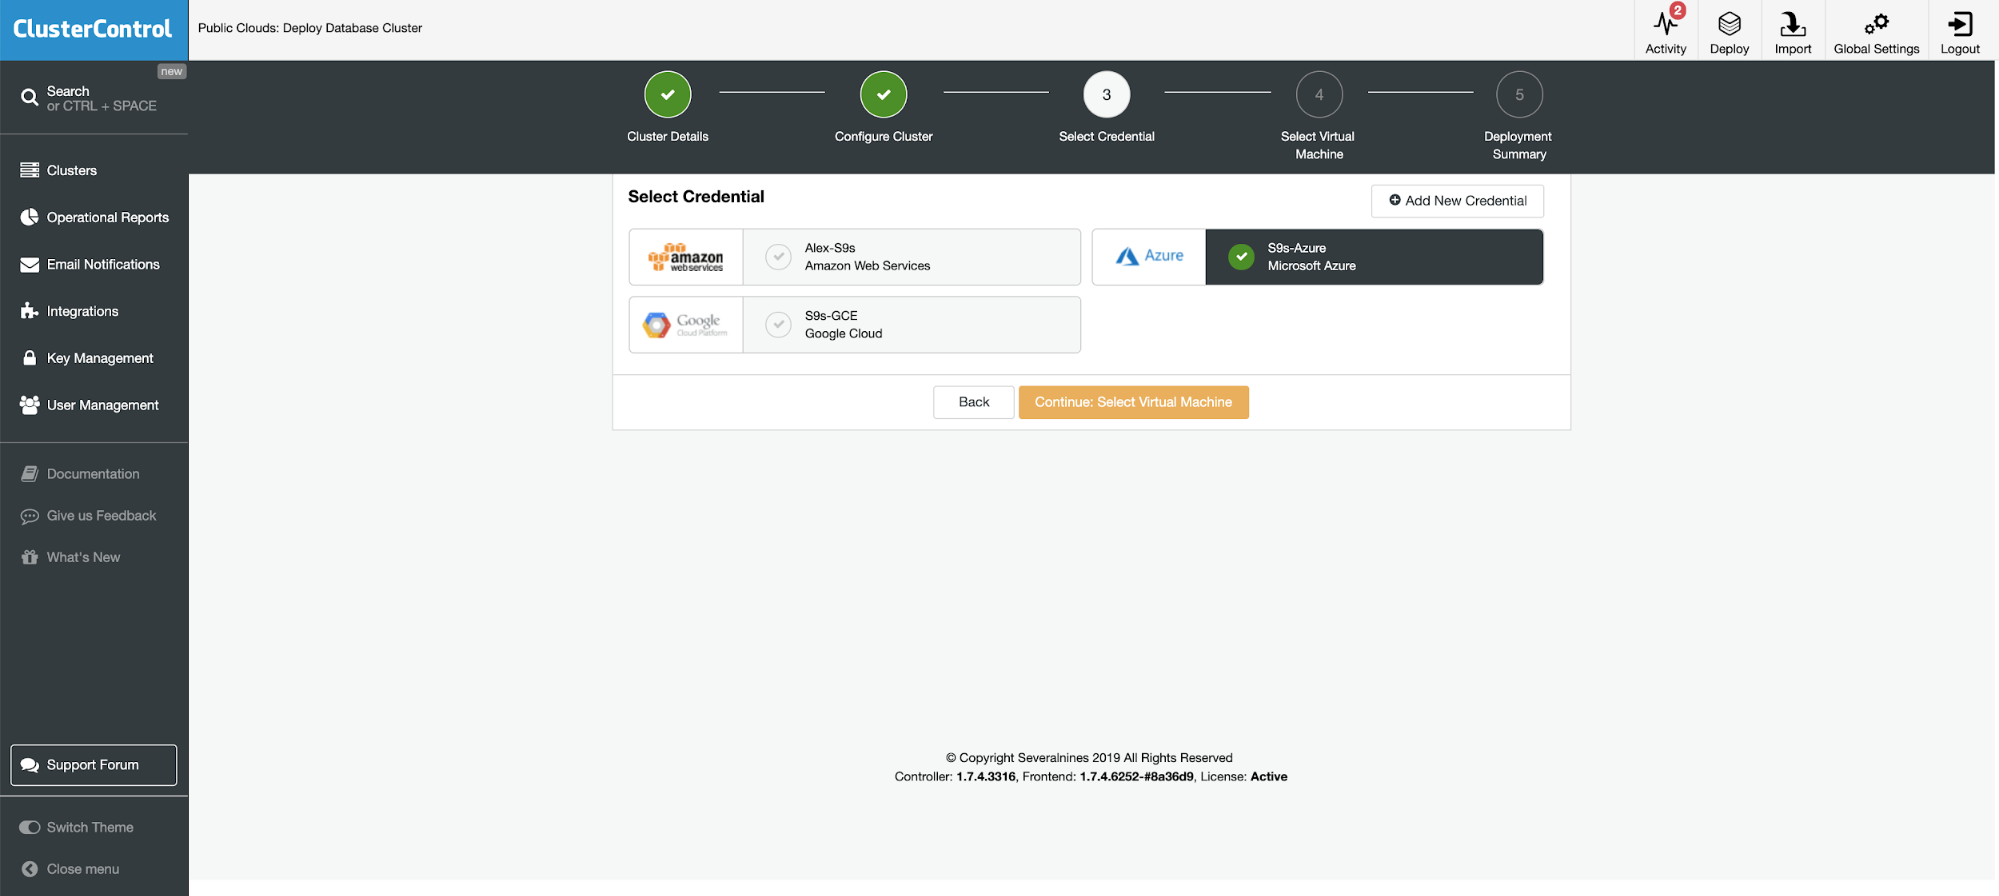Click the Operational Reports pie icon
Image resolution: width=1999 pixels, height=896 pixels.
30,217
